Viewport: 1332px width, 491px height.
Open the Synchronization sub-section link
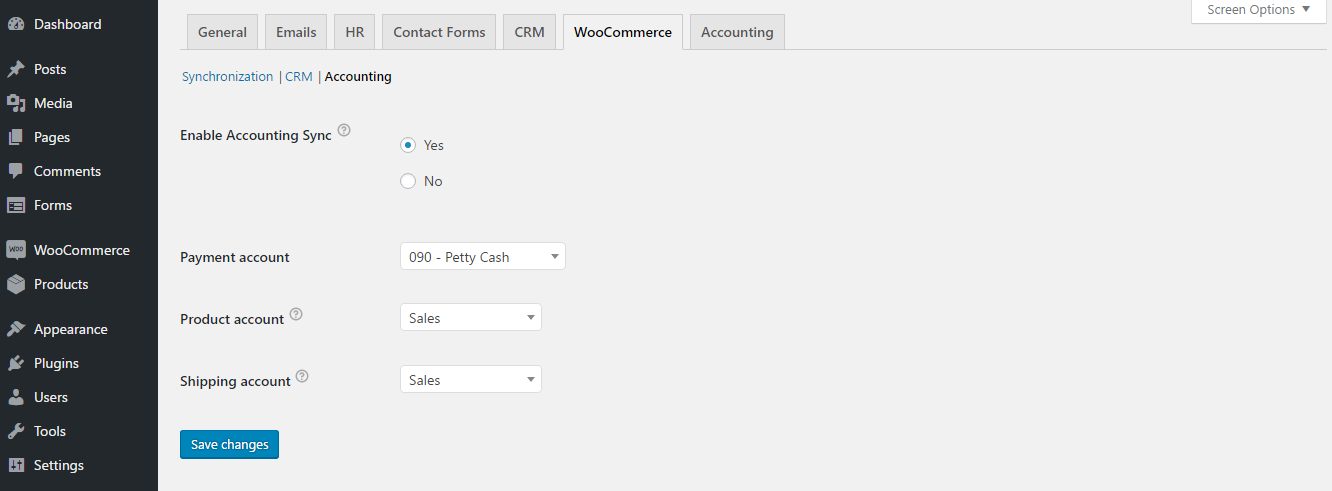coord(227,76)
